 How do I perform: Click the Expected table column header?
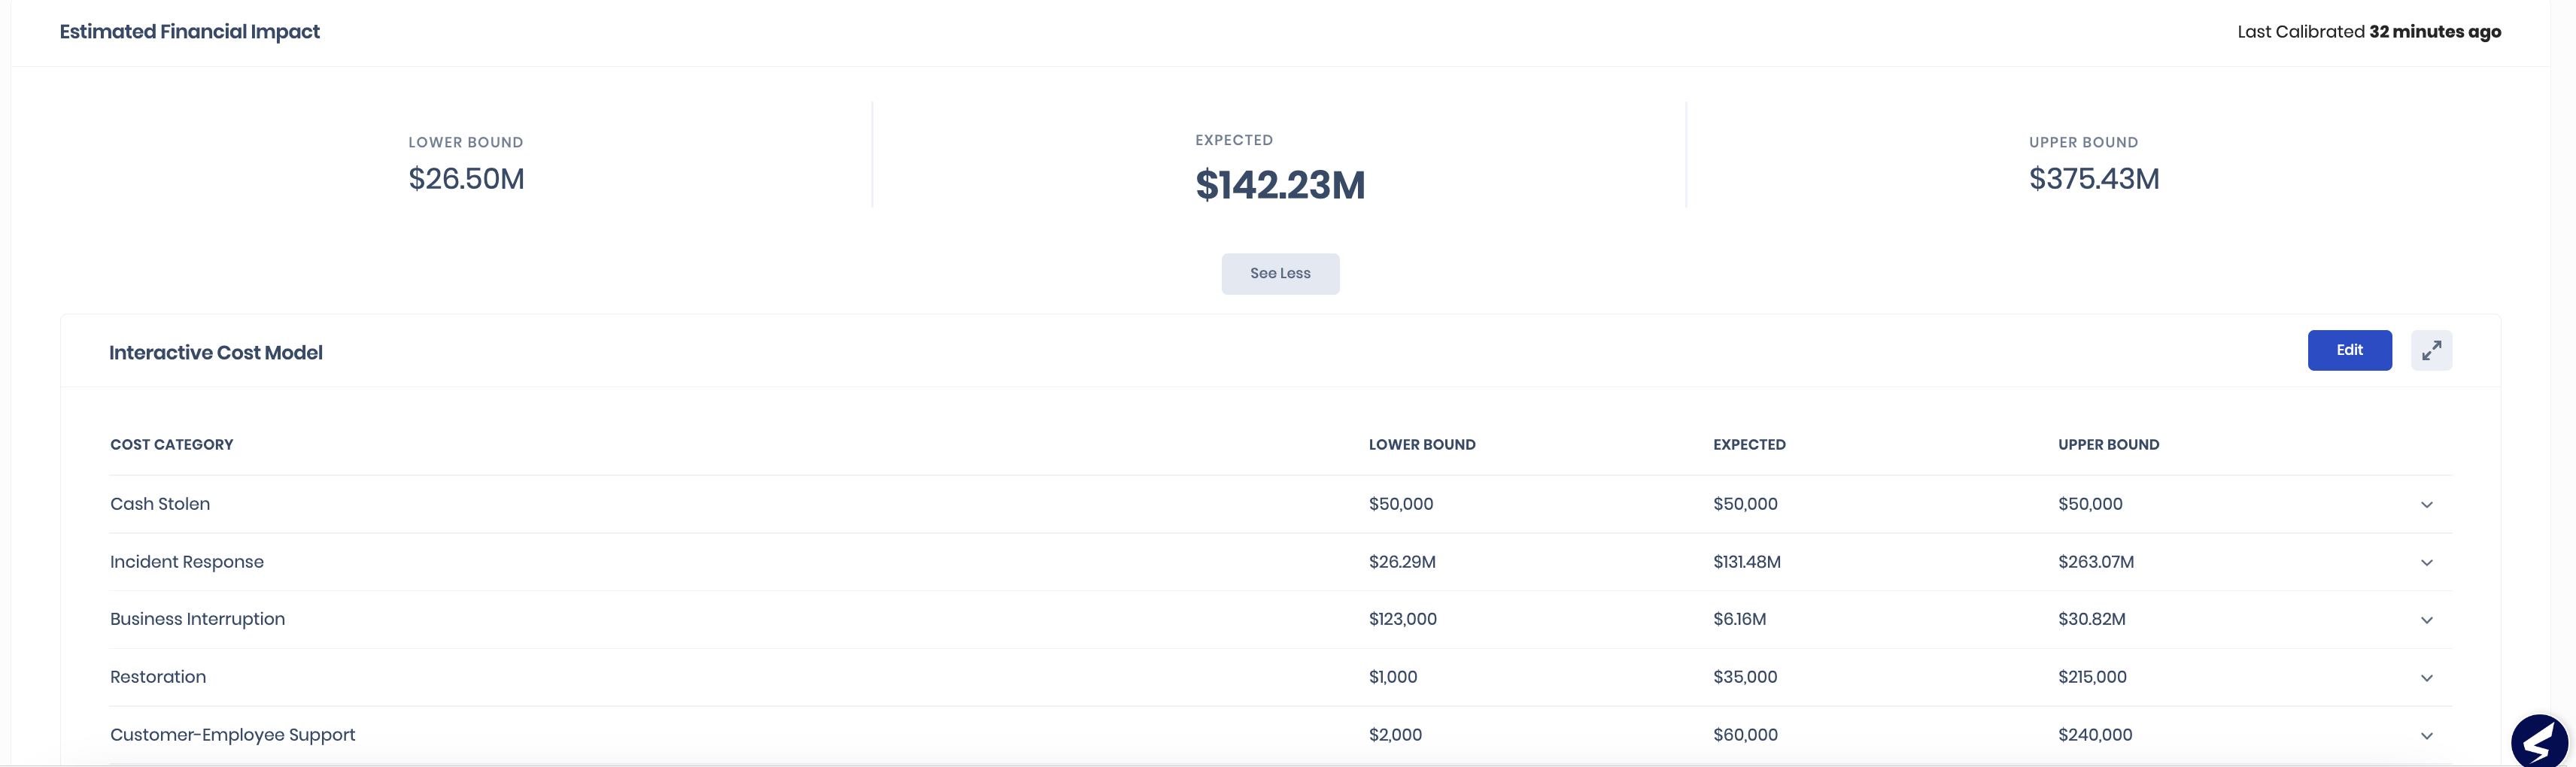pyautogui.click(x=1748, y=445)
